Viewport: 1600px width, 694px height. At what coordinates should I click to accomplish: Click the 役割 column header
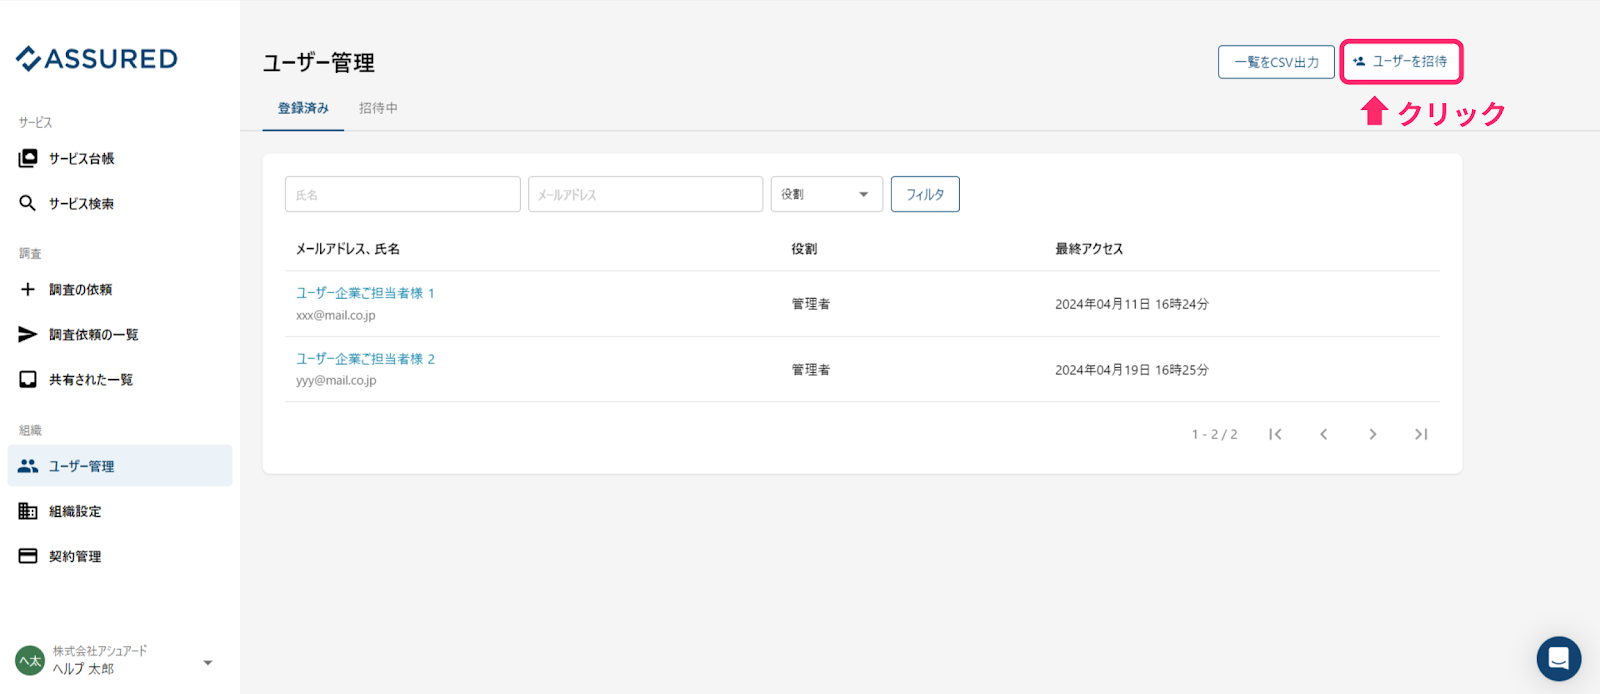(804, 249)
